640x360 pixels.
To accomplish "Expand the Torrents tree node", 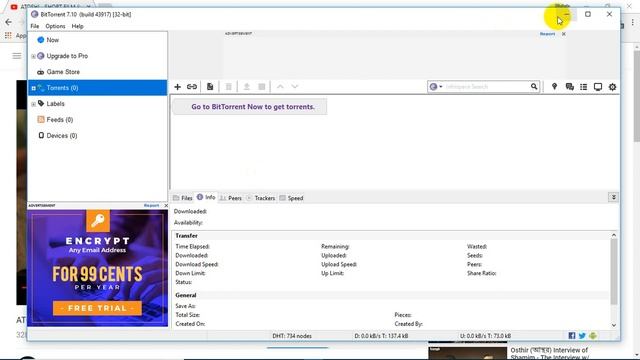I will click(33, 88).
